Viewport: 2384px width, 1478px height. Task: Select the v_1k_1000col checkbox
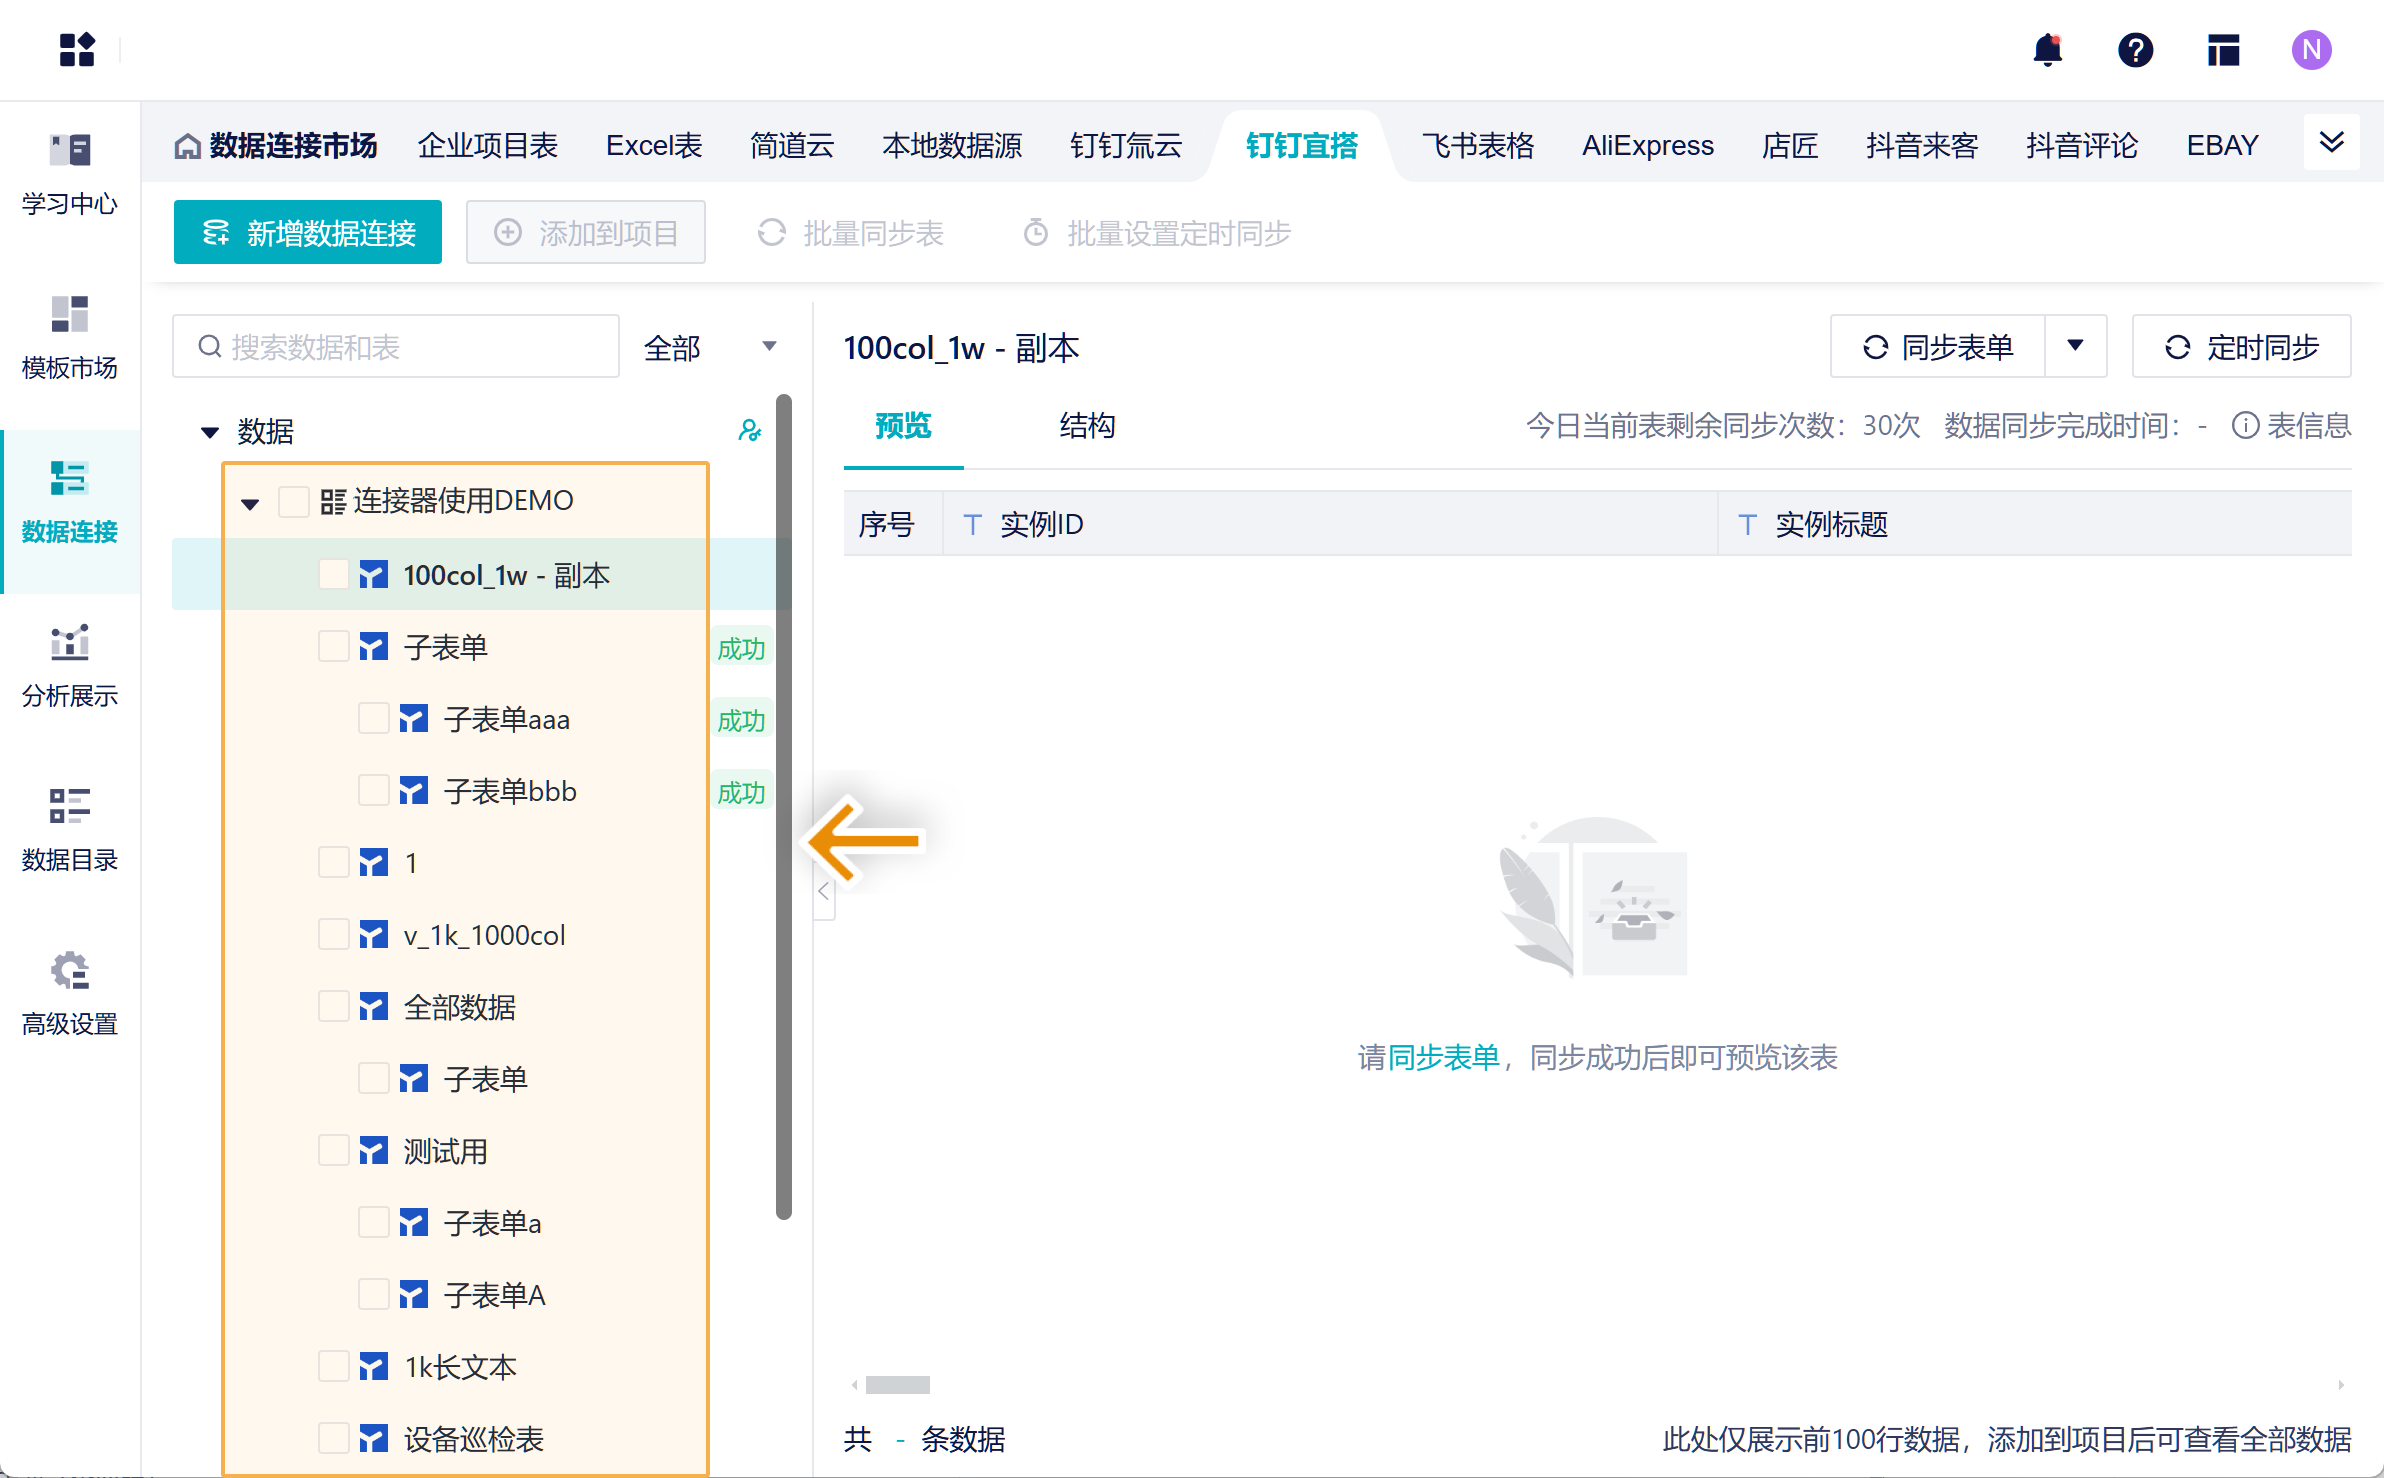pyautogui.click(x=334, y=935)
